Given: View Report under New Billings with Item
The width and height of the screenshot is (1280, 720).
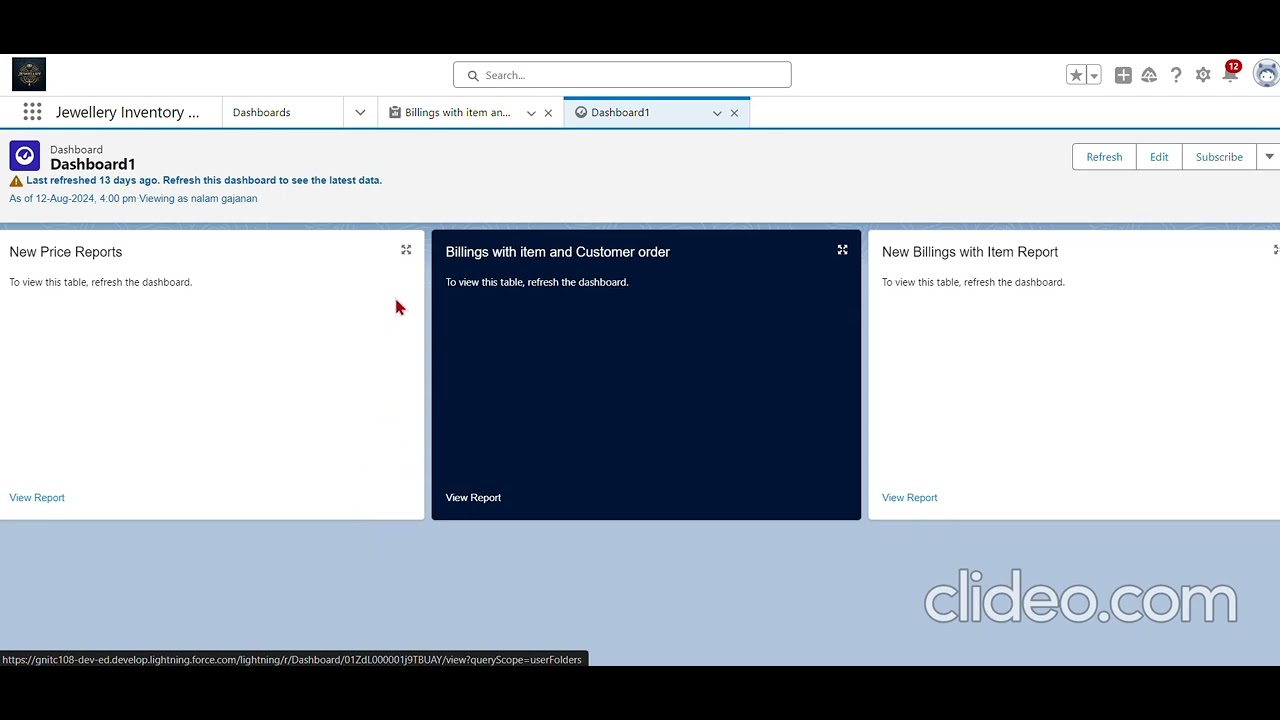Looking at the screenshot, I should (909, 498).
